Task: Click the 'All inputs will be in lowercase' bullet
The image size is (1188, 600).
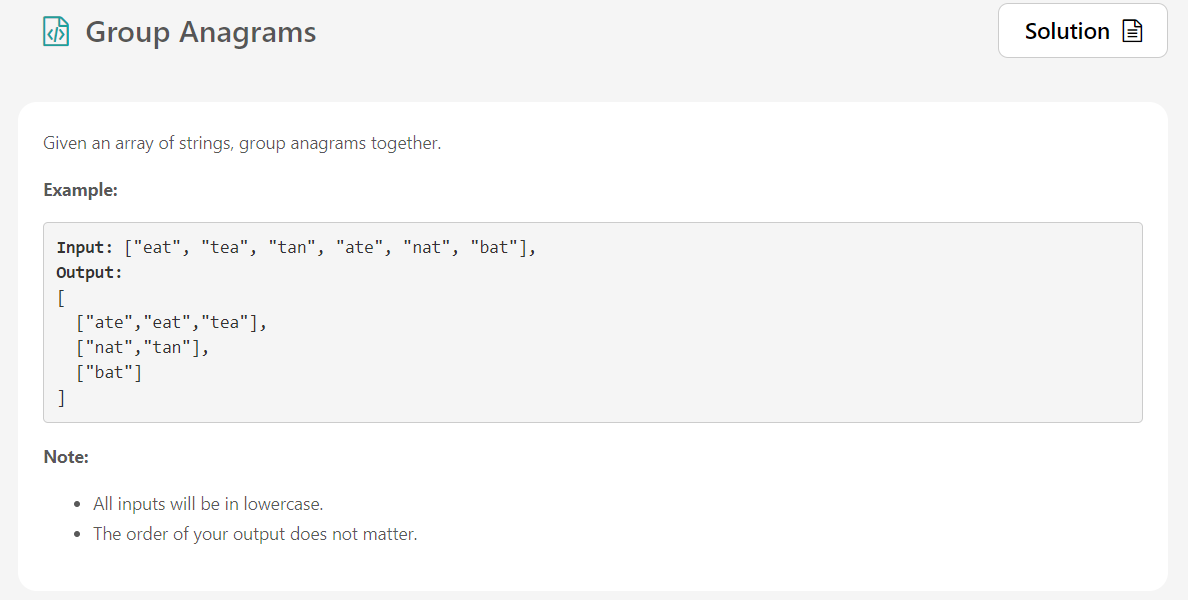Action: pos(208,504)
